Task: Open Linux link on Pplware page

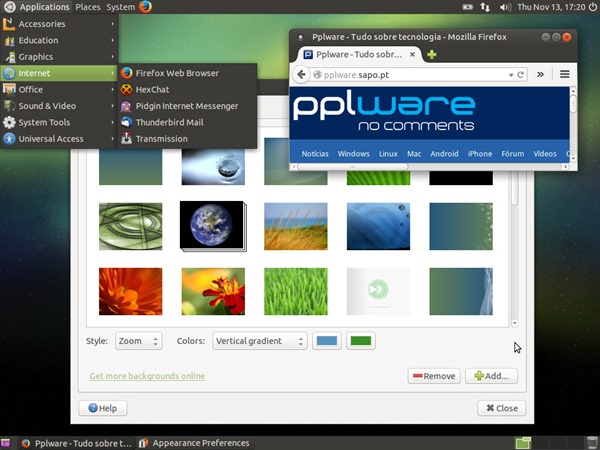Action: 388,154
